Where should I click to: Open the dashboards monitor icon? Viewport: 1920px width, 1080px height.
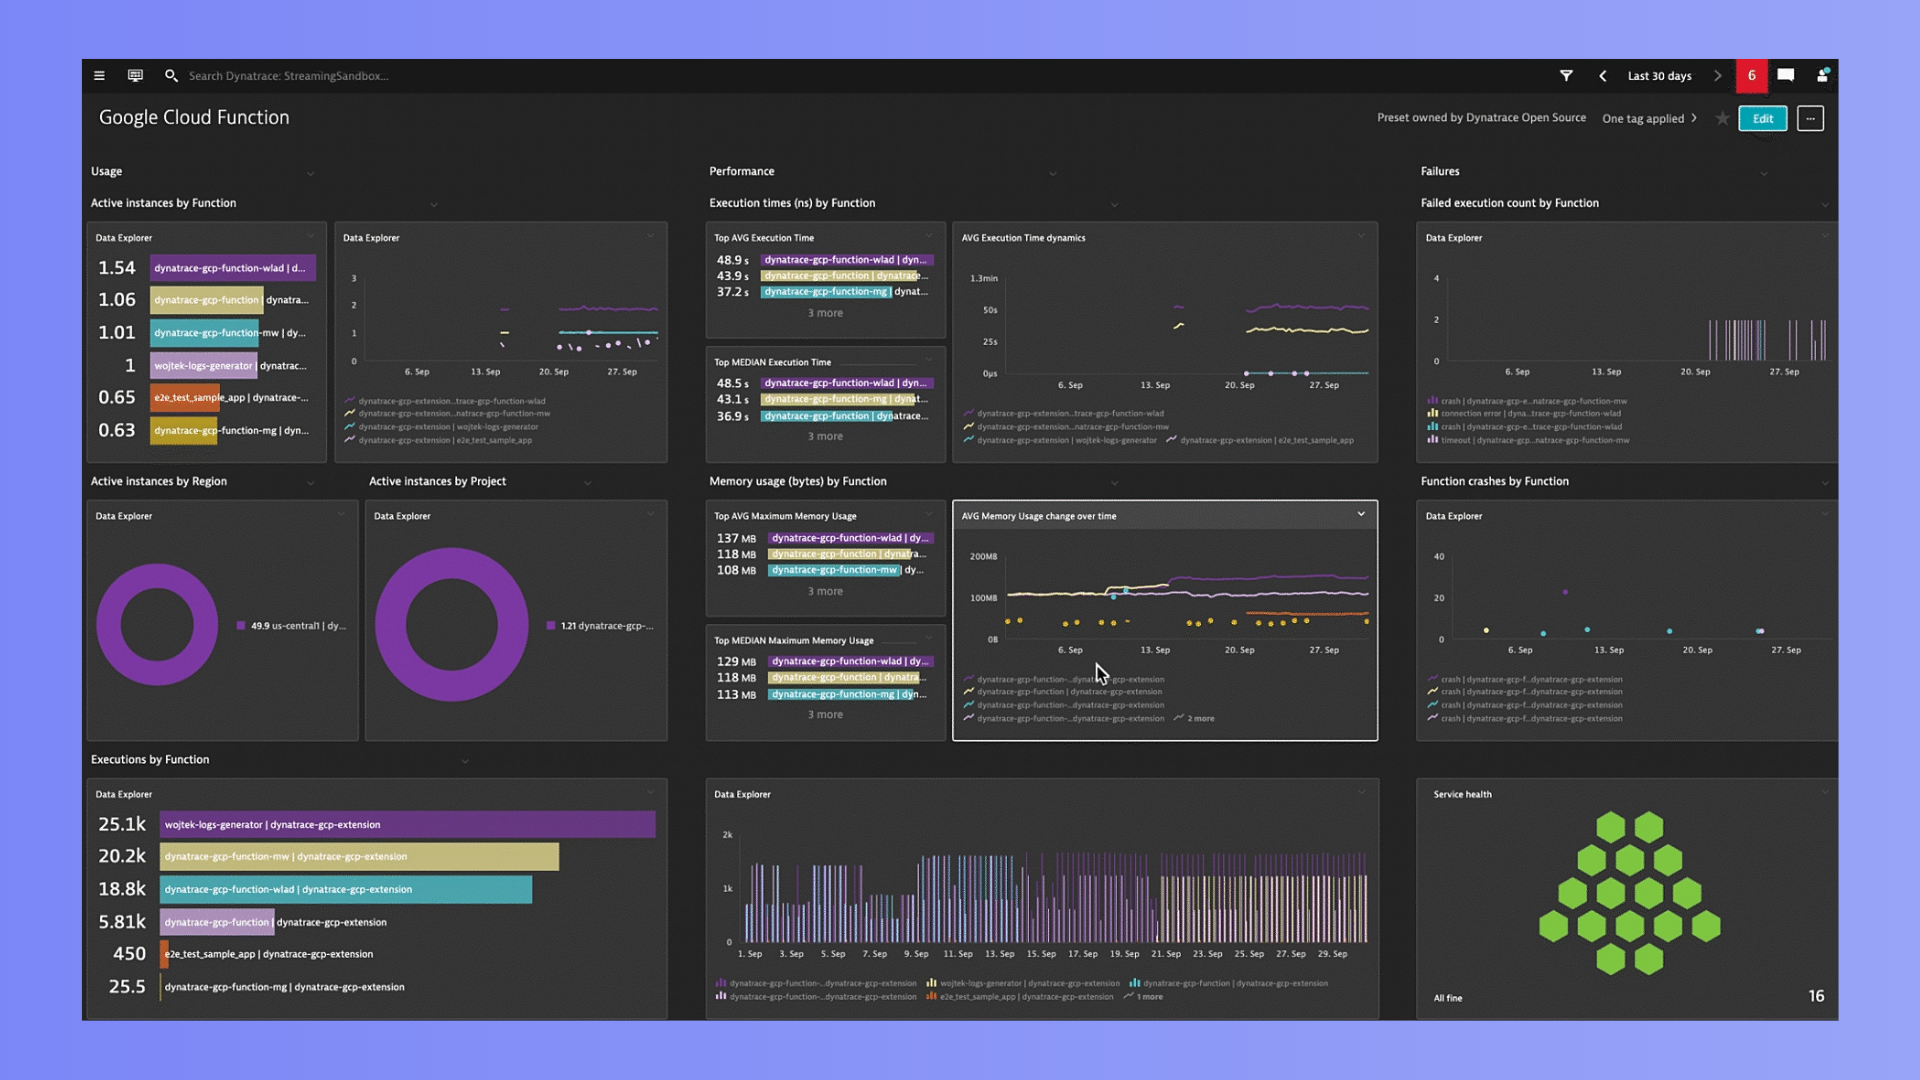coord(135,76)
